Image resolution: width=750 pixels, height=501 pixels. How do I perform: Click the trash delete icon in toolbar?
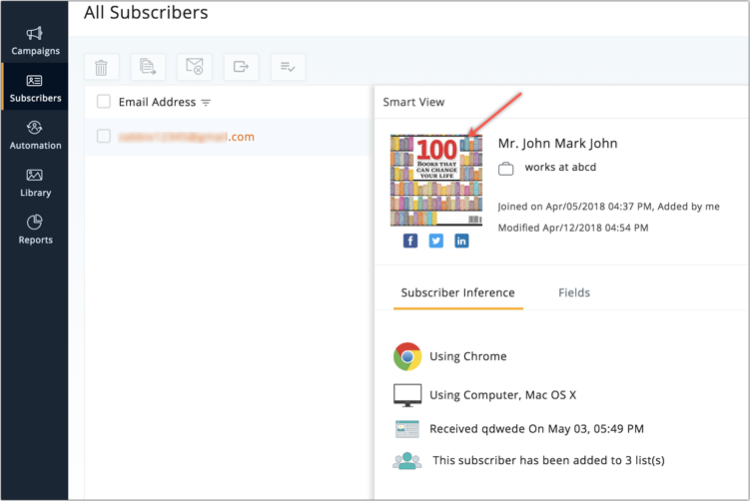(x=101, y=67)
